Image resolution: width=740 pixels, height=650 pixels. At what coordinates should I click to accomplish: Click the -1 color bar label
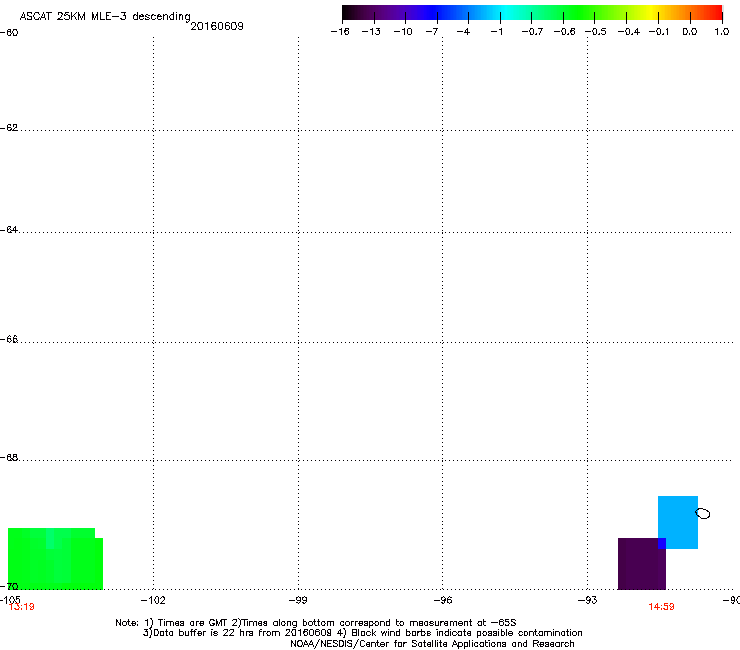[496, 32]
